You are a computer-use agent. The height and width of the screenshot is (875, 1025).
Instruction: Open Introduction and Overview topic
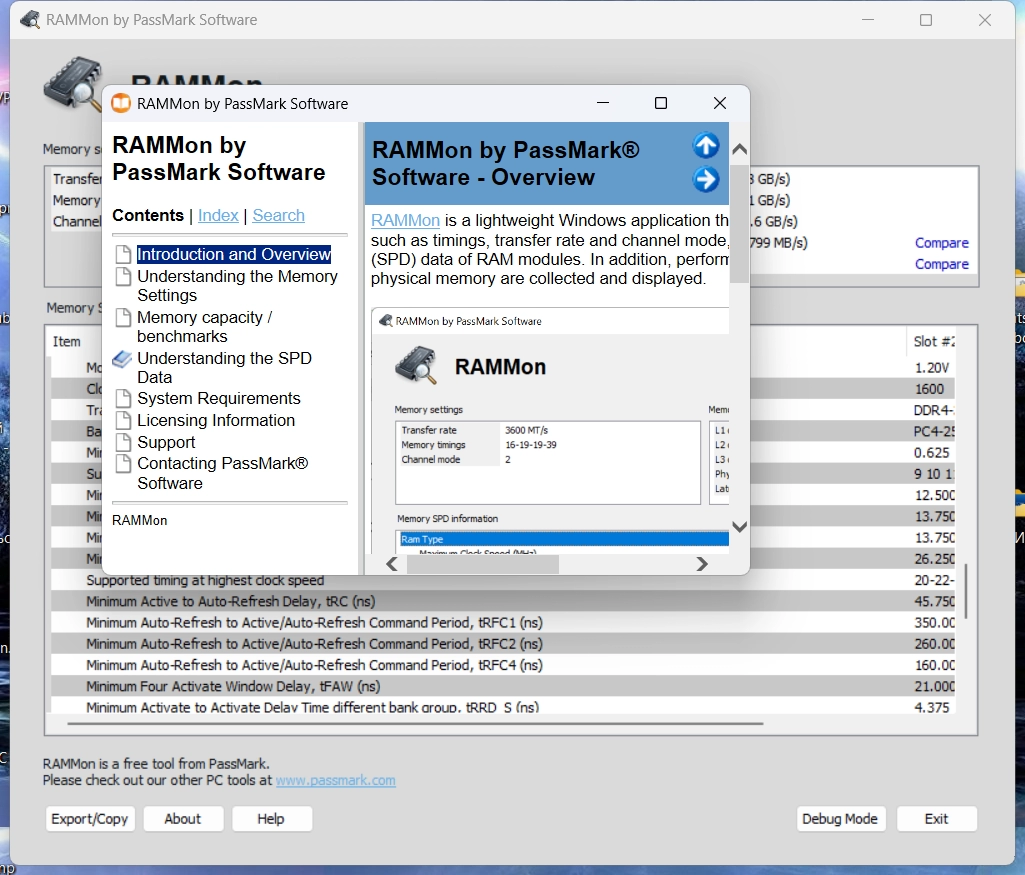coord(234,254)
